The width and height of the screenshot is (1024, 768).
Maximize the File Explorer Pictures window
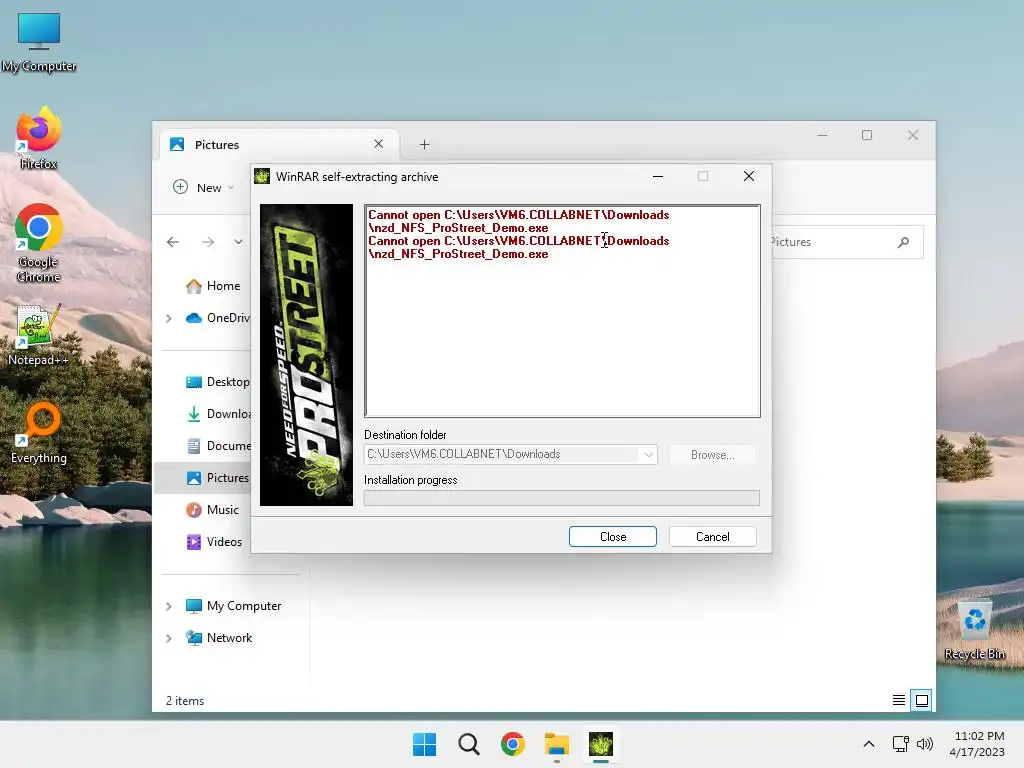867,135
